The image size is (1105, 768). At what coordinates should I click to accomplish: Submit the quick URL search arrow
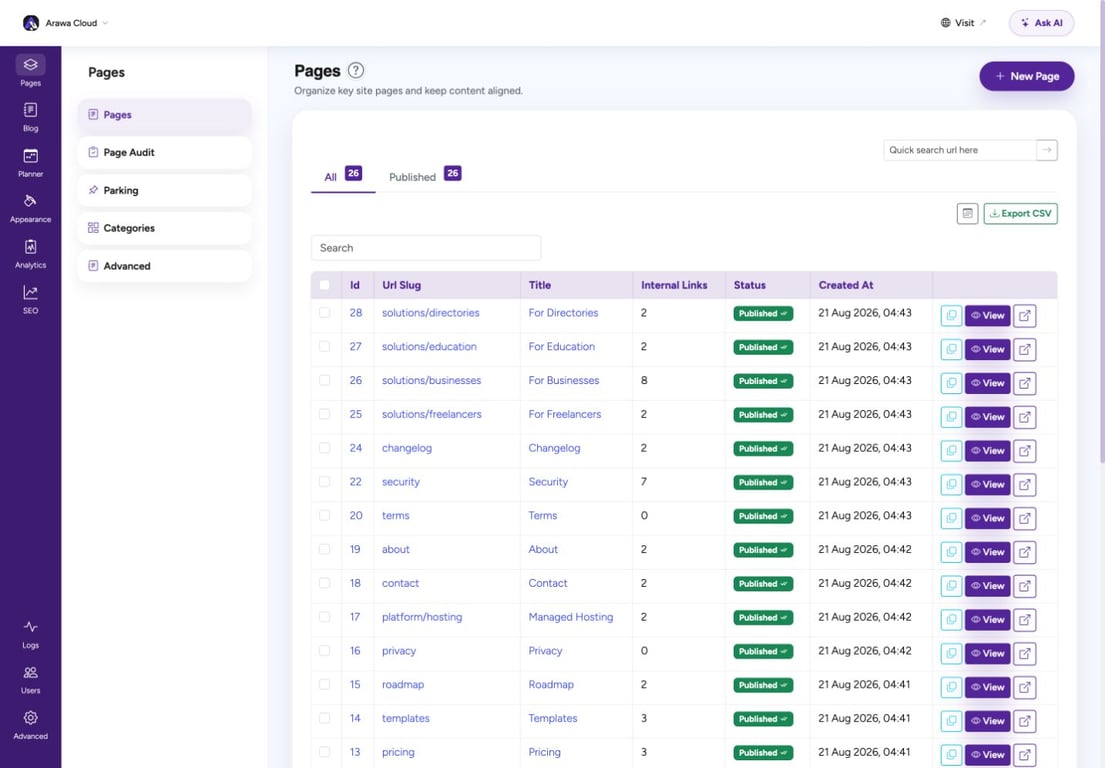(x=1047, y=150)
